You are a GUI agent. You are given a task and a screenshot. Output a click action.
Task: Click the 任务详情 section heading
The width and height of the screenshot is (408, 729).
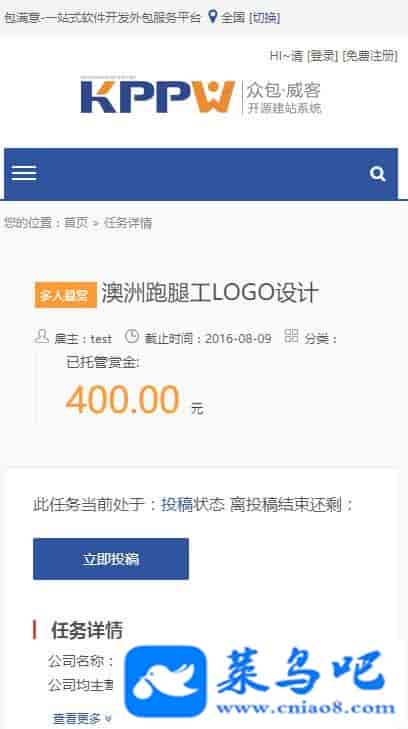87,630
